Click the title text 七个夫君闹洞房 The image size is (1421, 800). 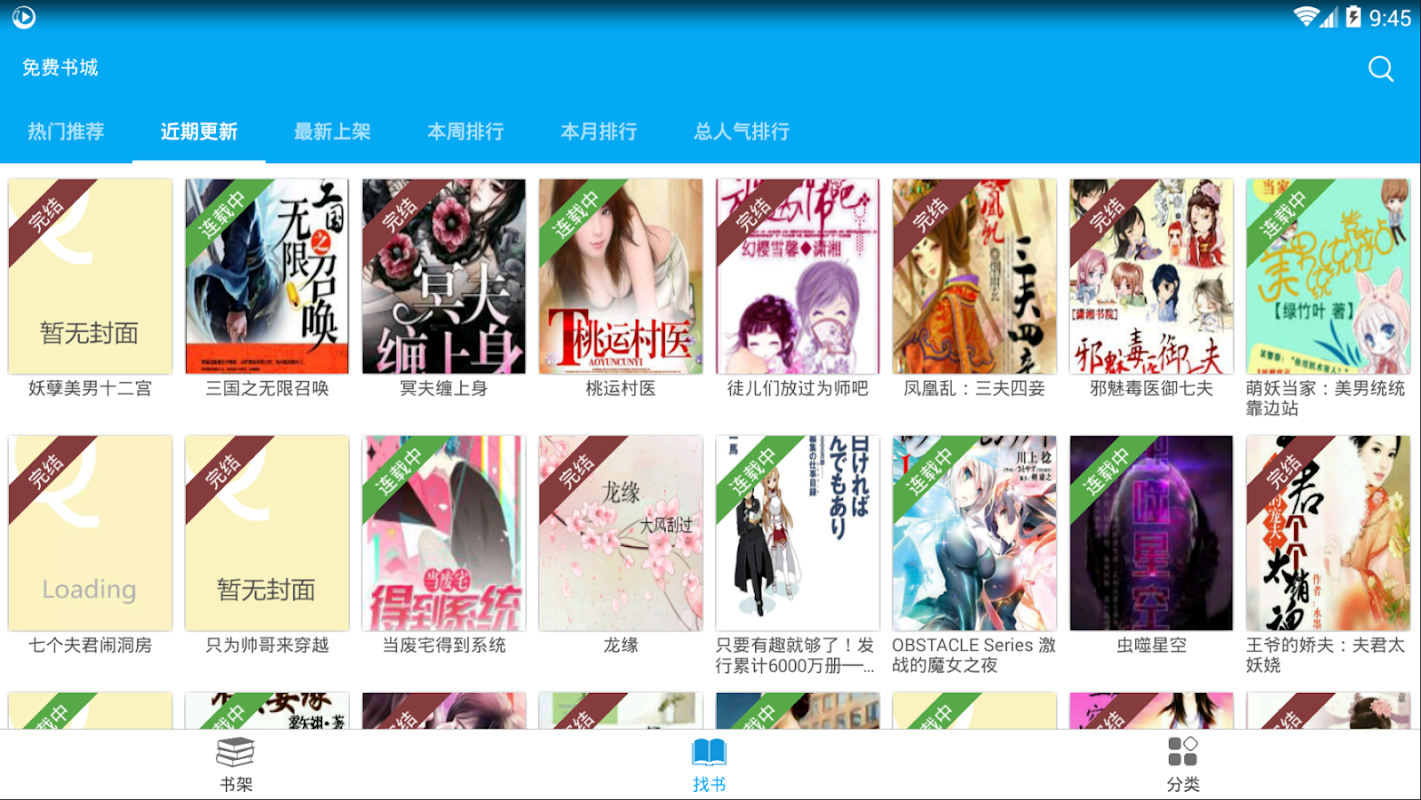(x=90, y=645)
